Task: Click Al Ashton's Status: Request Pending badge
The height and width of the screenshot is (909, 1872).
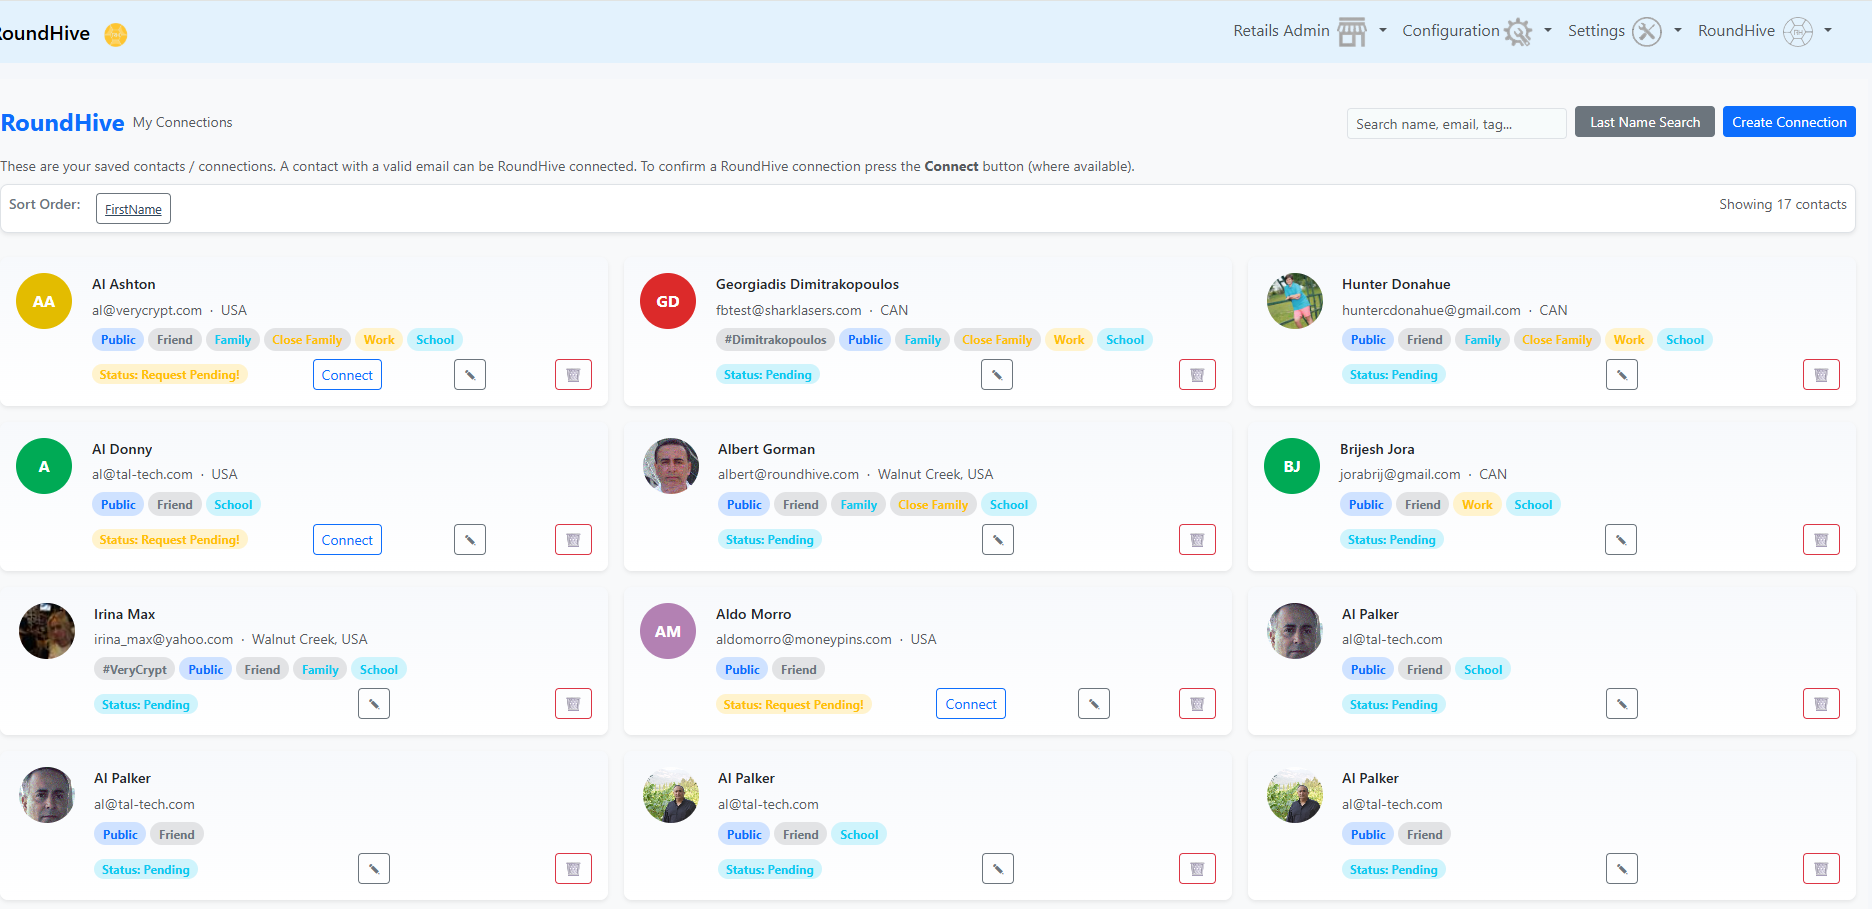Action: point(170,375)
